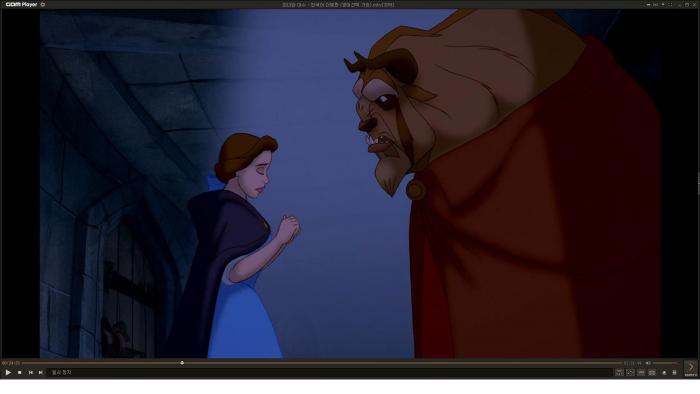This screenshot has height=394, width=700.
Task: Click the third icon in bottom-right control group
Action: (x=641, y=372)
